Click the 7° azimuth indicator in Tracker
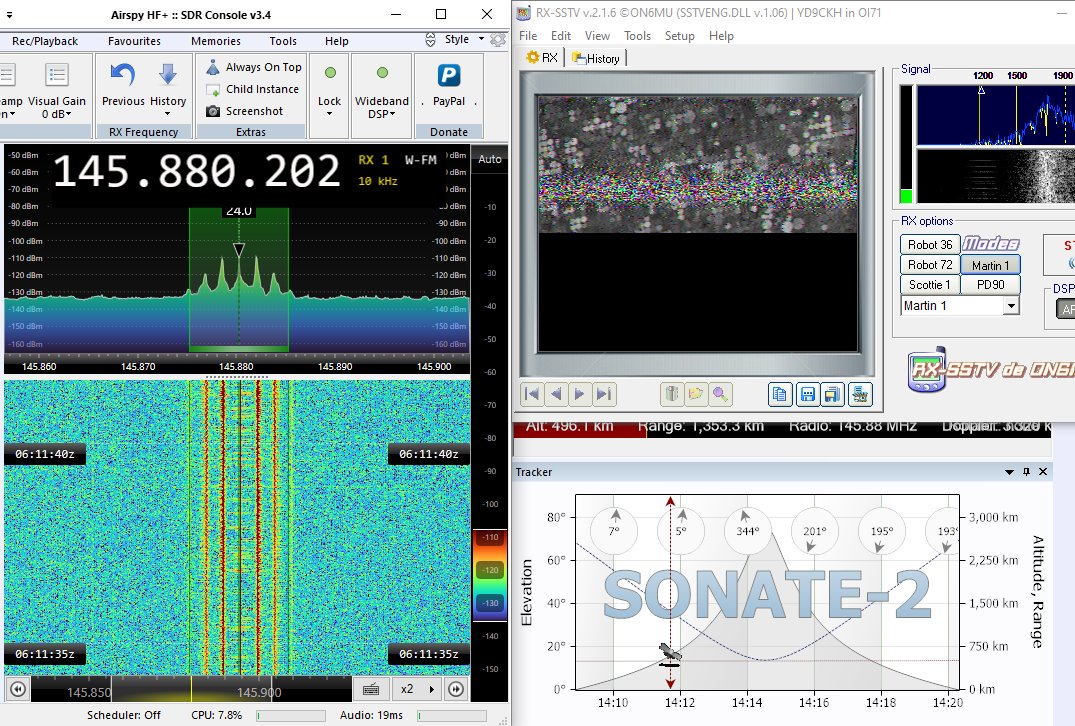The height and width of the screenshot is (726, 1075). [x=614, y=530]
